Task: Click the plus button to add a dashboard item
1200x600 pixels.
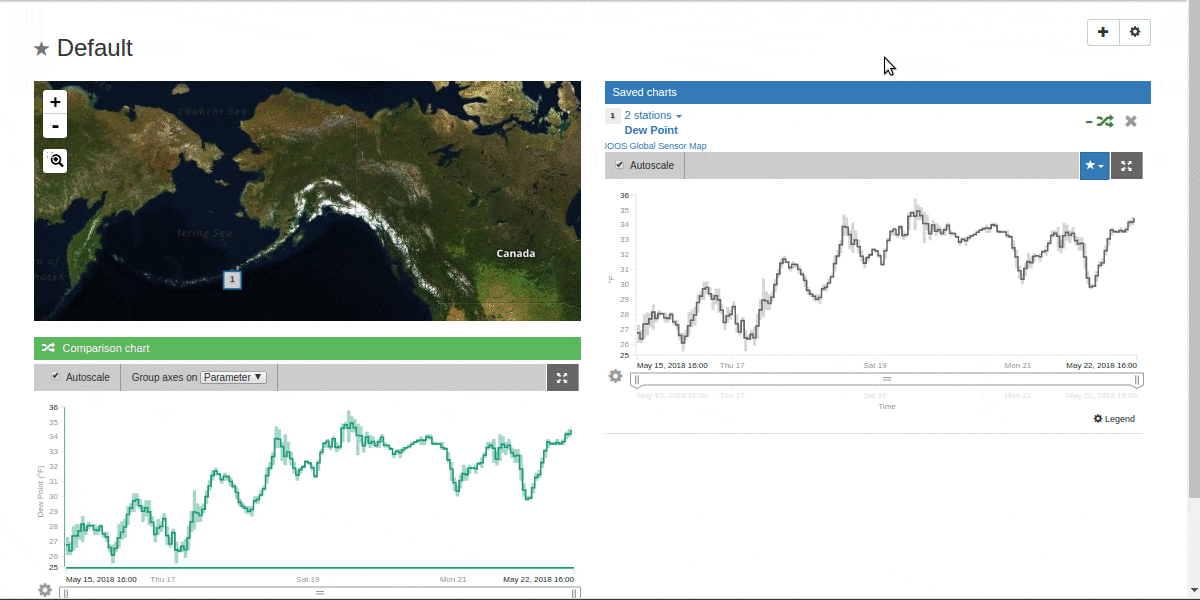Action: 1103,32
